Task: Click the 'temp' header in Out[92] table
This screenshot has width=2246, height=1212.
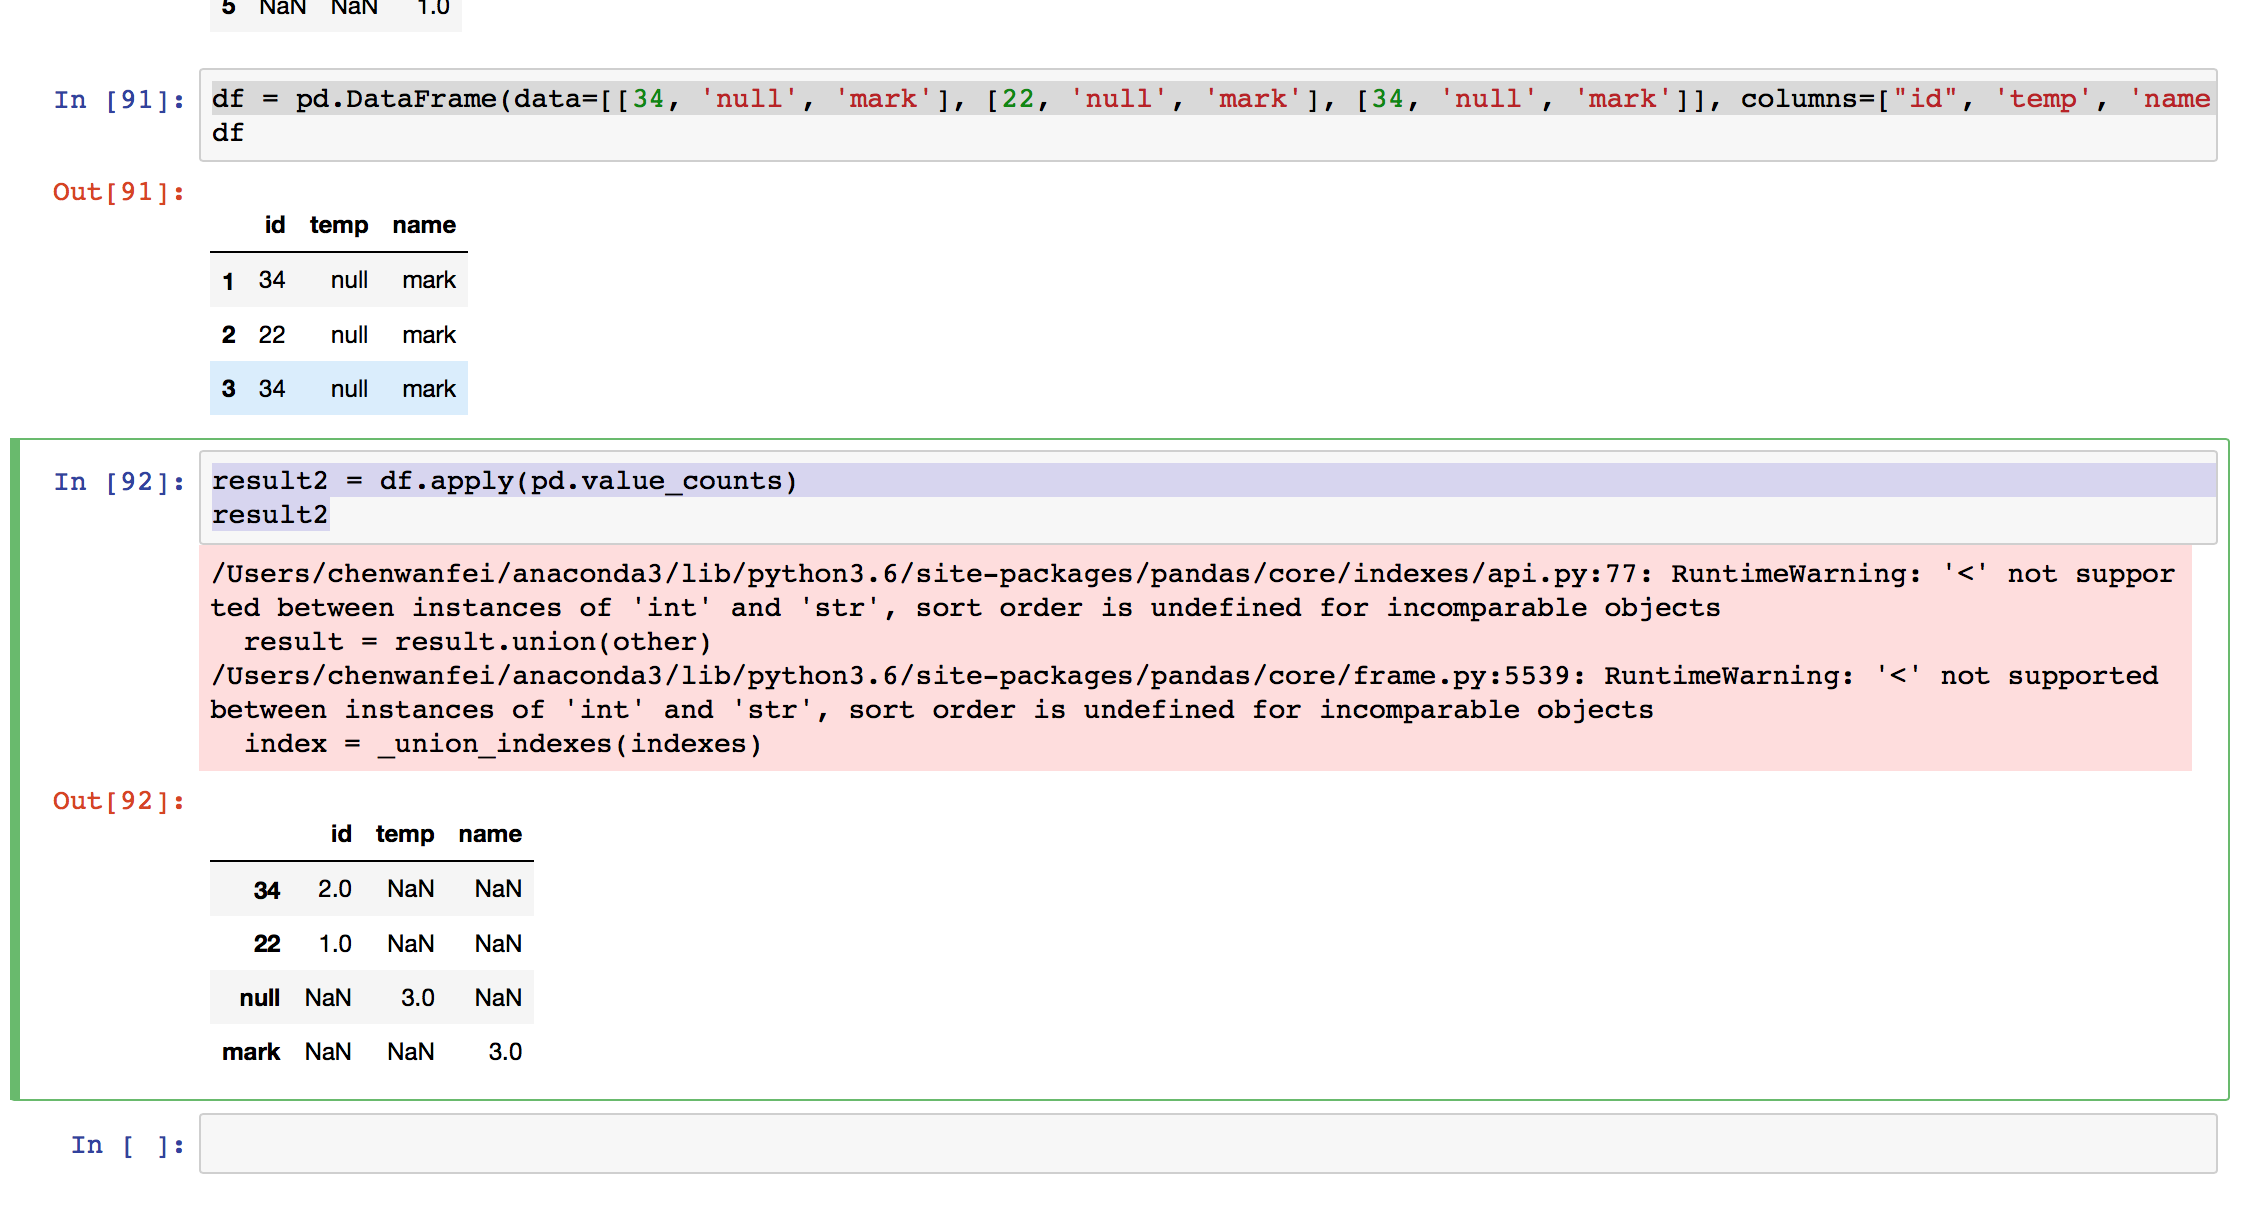Action: (405, 834)
